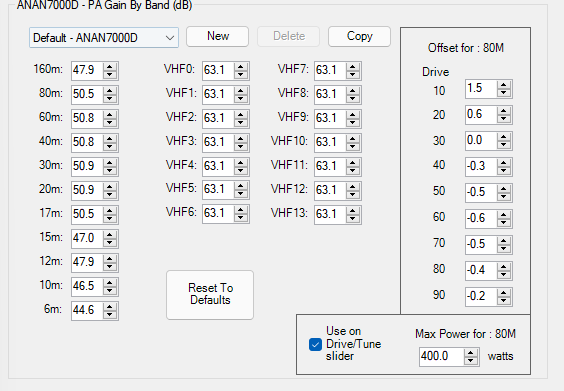The image size is (564, 391).
Task: Click the VHF13 gain value field
Action: click(331, 214)
